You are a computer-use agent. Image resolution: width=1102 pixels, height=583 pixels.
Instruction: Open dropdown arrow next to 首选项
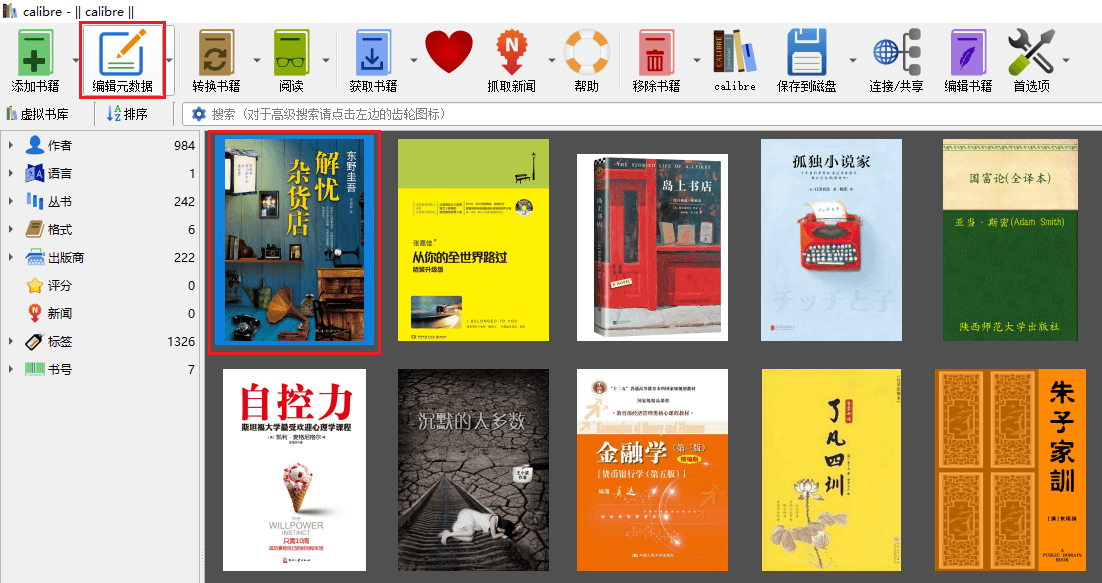(1066, 60)
